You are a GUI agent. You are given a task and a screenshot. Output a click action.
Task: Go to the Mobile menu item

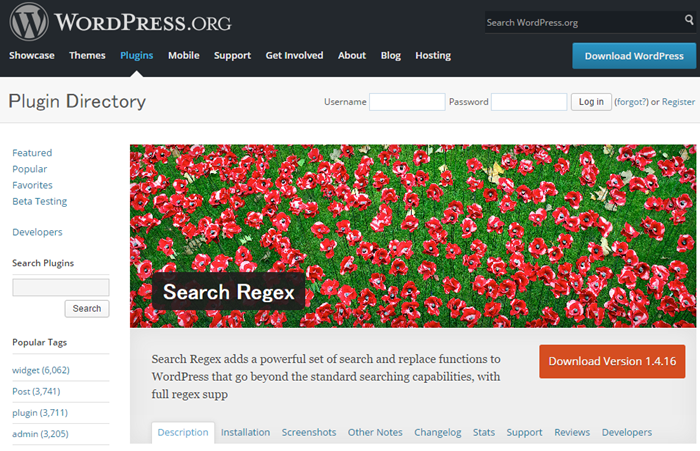183,55
